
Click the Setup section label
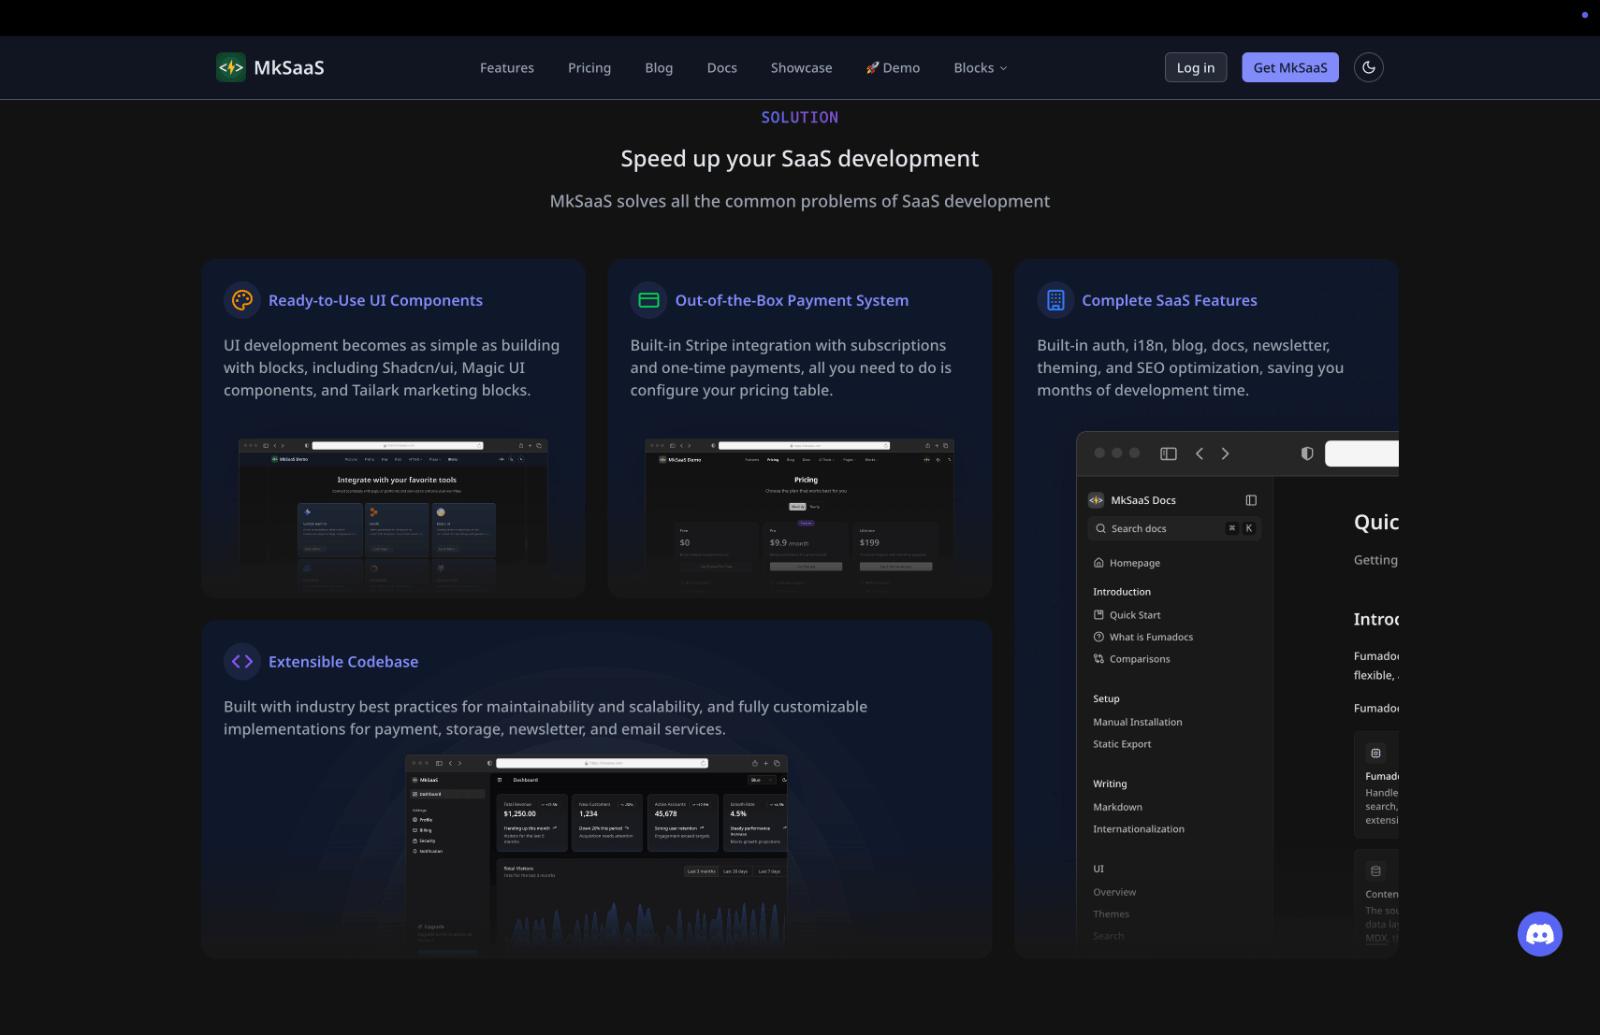[1106, 699]
